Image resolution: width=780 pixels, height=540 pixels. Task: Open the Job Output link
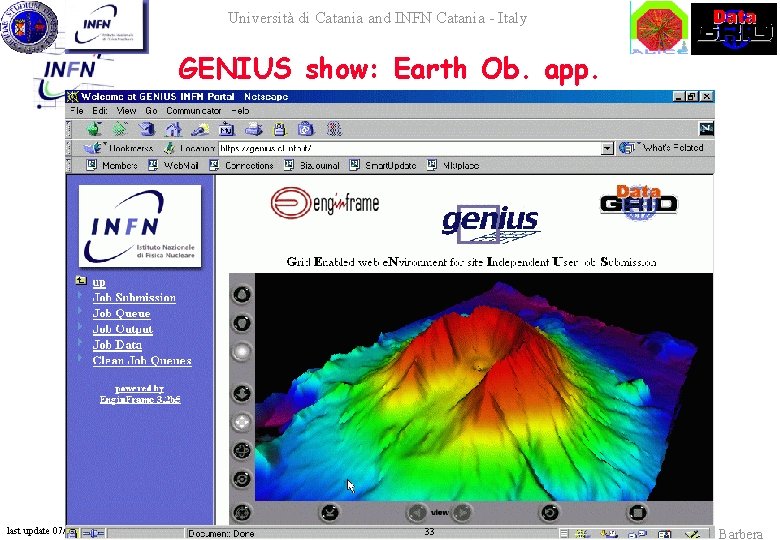(x=123, y=329)
